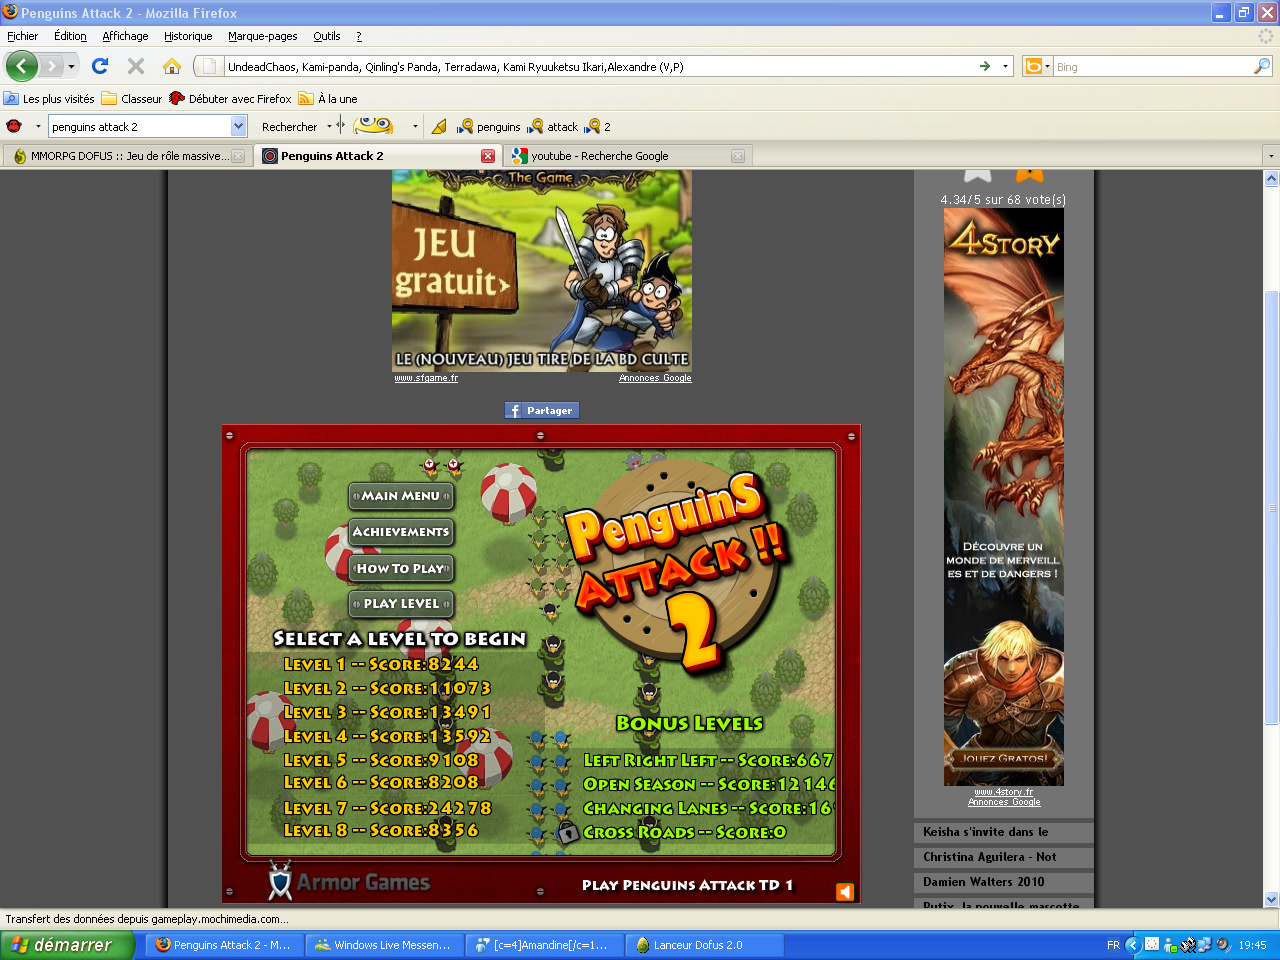Open the Bing search engine selector dropdown
Viewport: 1280px width, 960px height.
click(x=1037, y=66)
